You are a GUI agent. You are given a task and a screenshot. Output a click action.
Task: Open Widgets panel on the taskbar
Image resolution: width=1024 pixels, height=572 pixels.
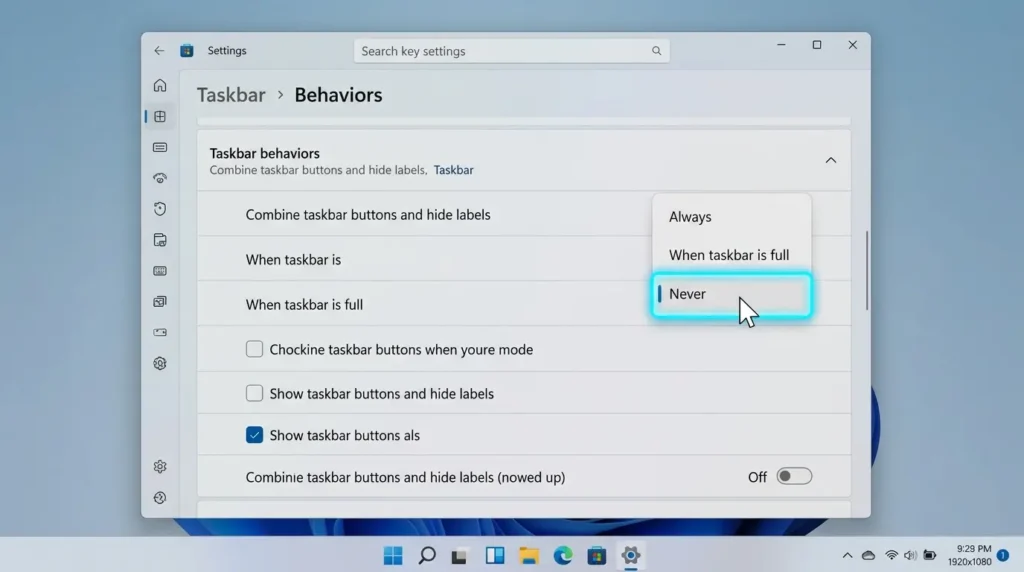(495, 556)
